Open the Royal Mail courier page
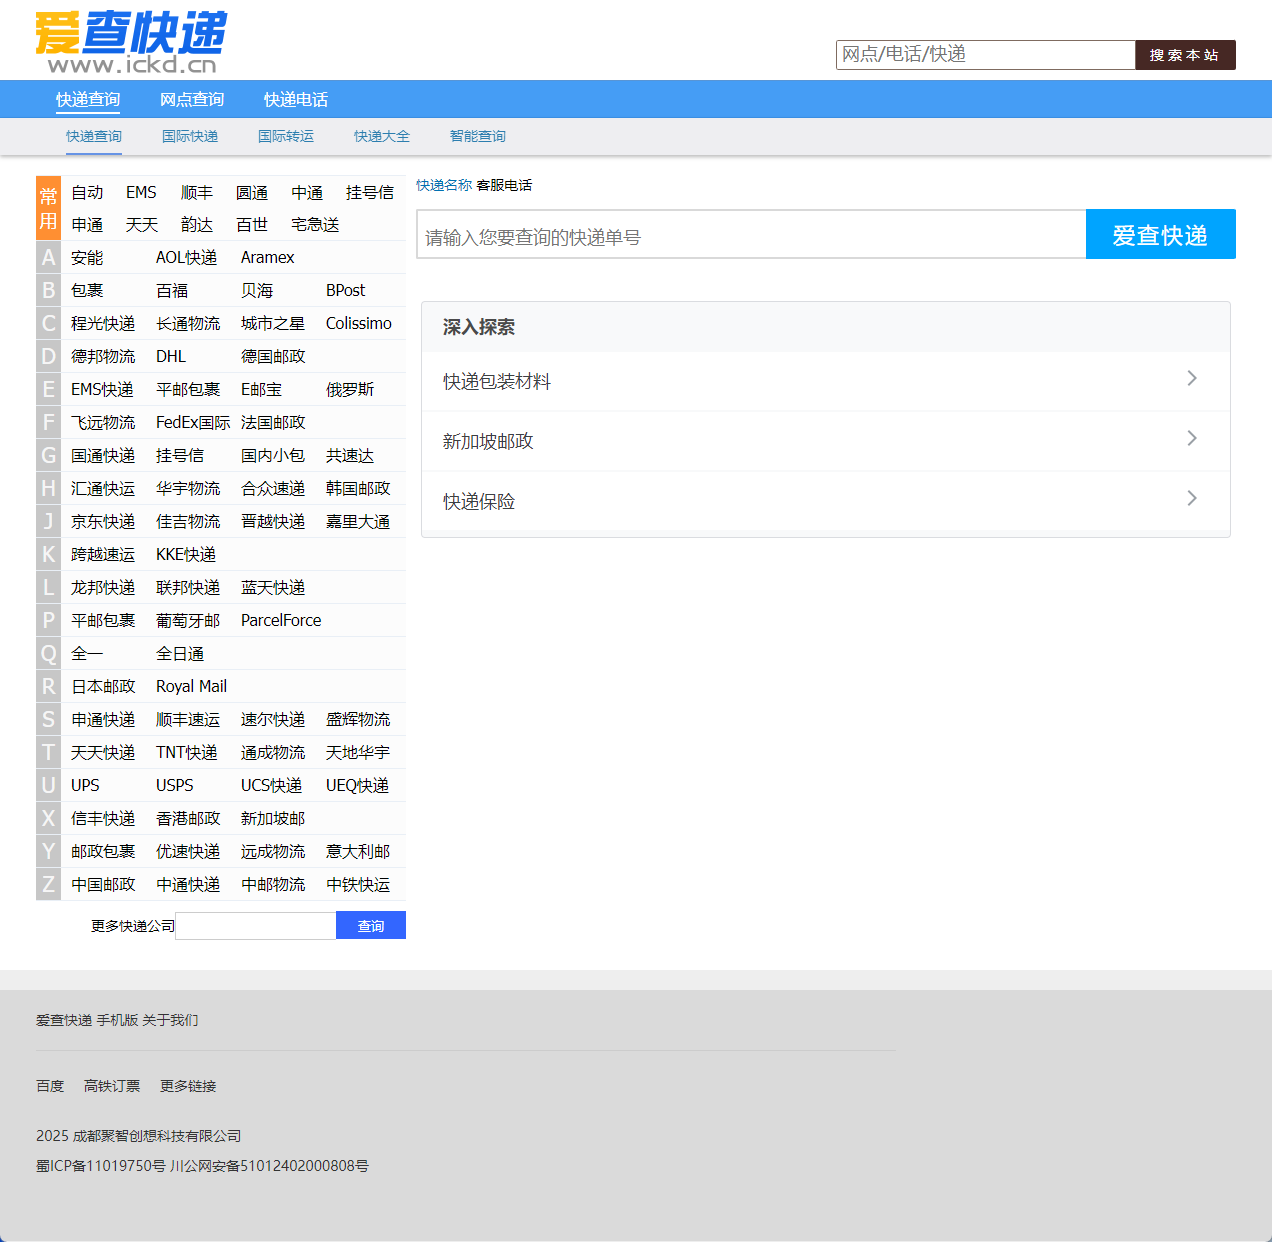 click(191, 686)
